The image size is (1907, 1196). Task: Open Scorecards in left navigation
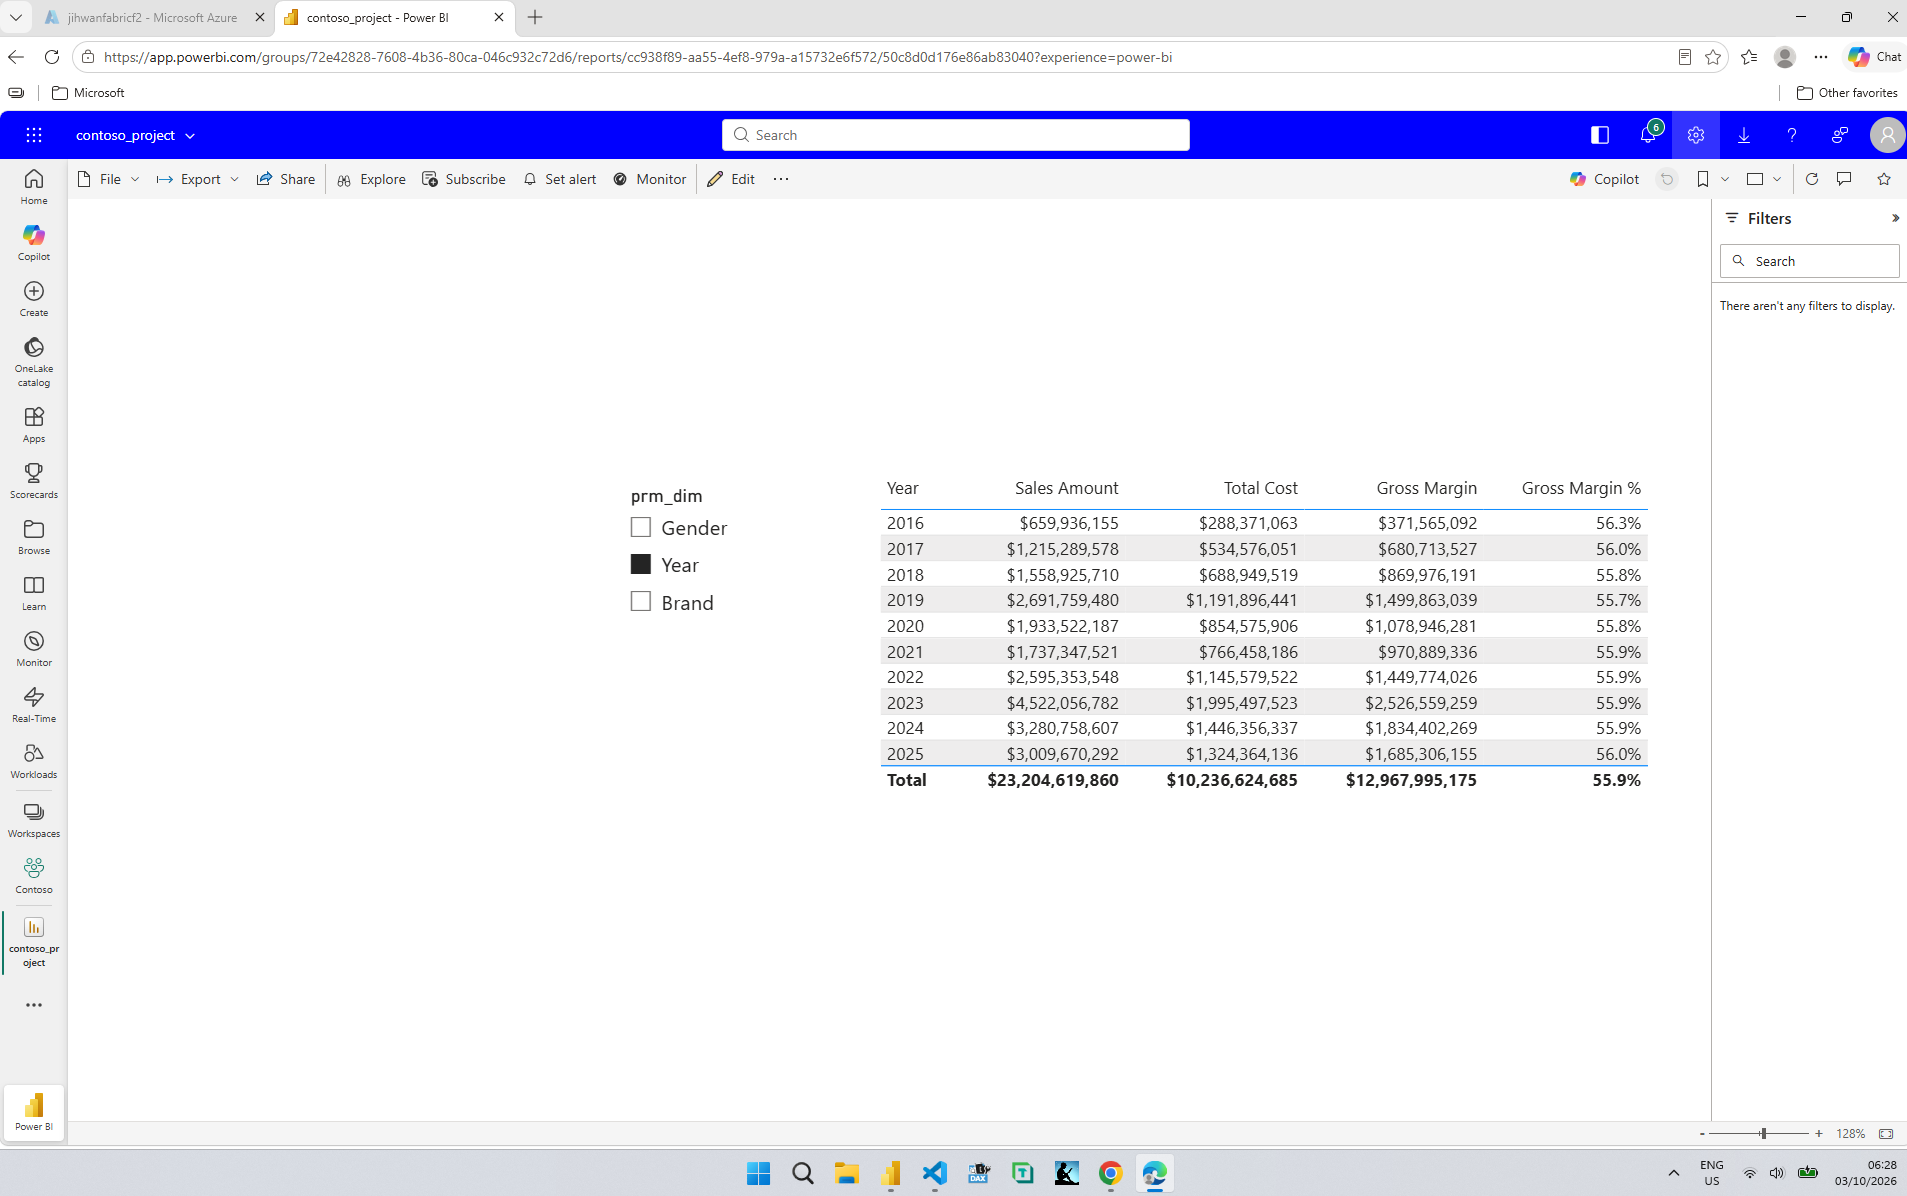pos(33,480)
